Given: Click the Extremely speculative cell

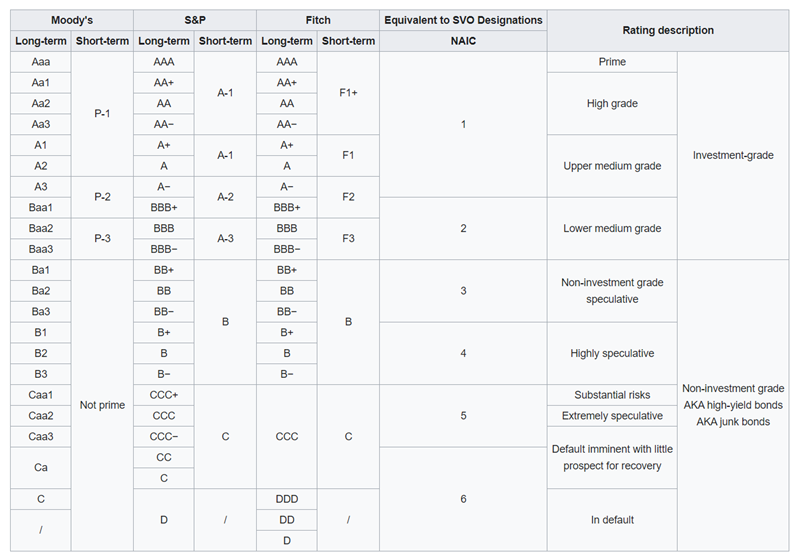Looking at the screenshot, I should (x=612, y=416).
